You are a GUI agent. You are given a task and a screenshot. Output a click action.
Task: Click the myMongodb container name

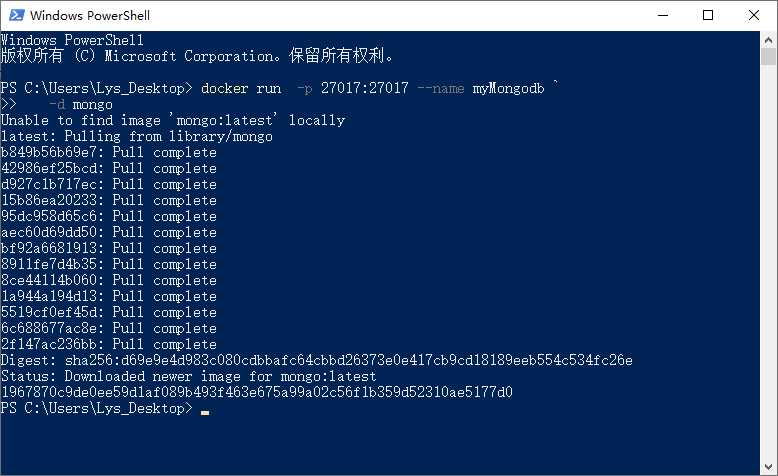point(508,89)
